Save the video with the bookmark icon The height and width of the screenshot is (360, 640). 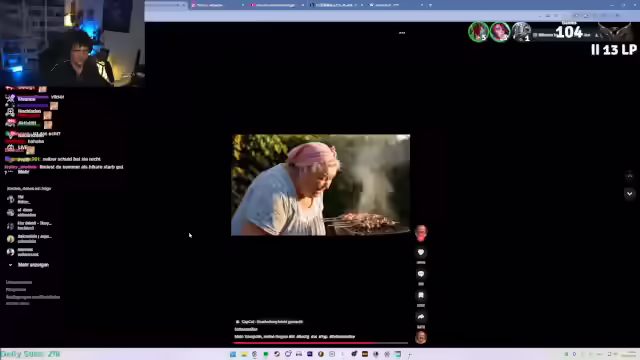[421, 295]
